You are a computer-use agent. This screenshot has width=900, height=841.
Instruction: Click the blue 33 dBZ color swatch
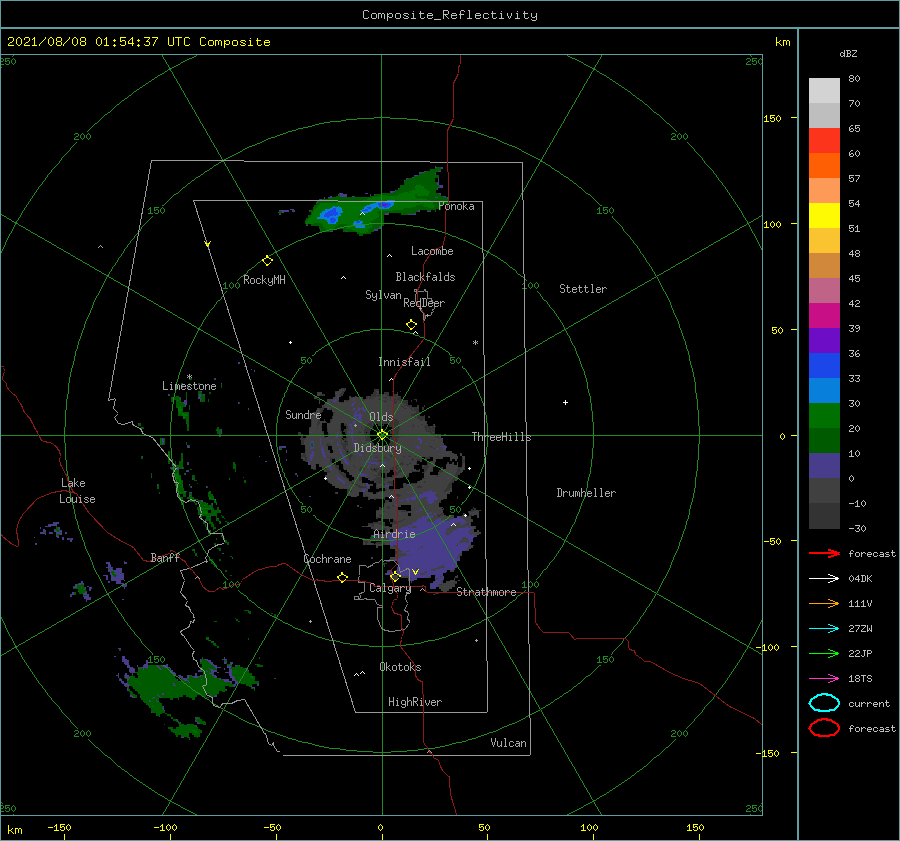pos(824,366)
